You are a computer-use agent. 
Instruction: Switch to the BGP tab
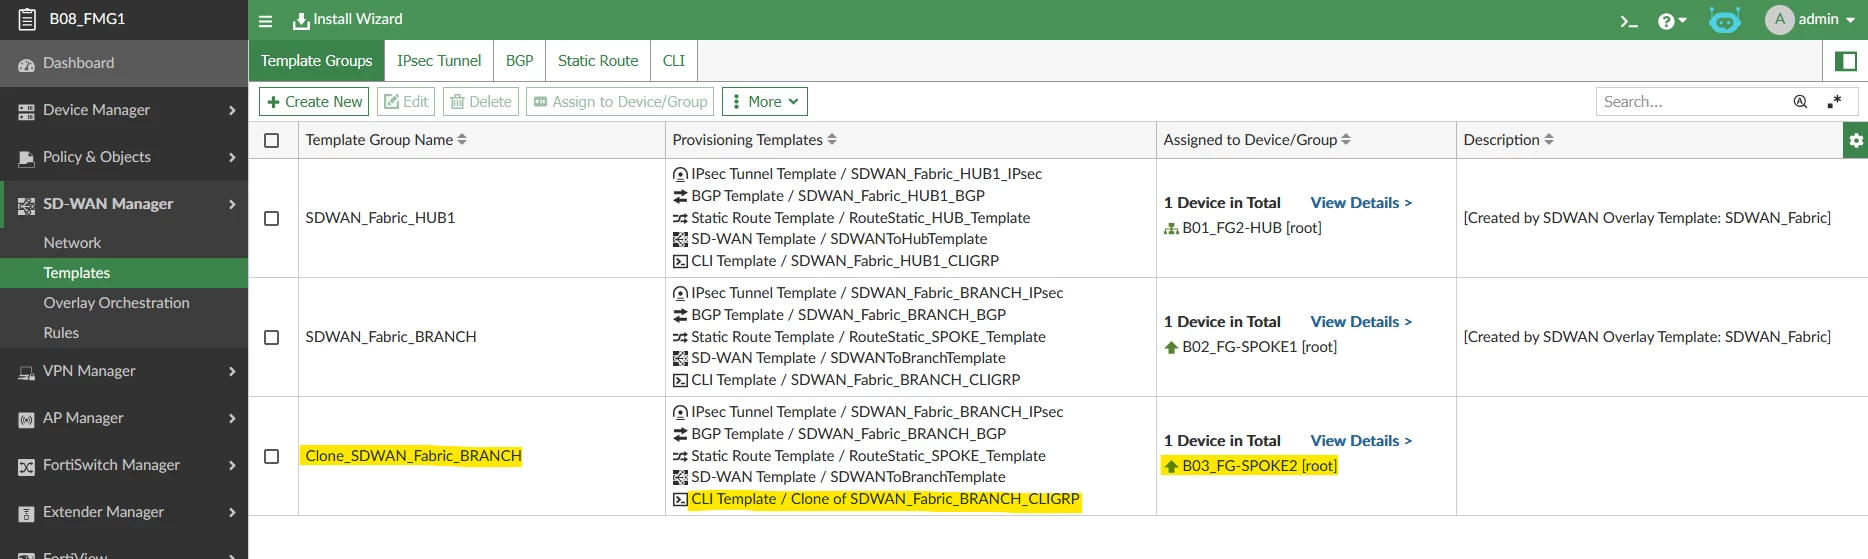pos(520,61)
